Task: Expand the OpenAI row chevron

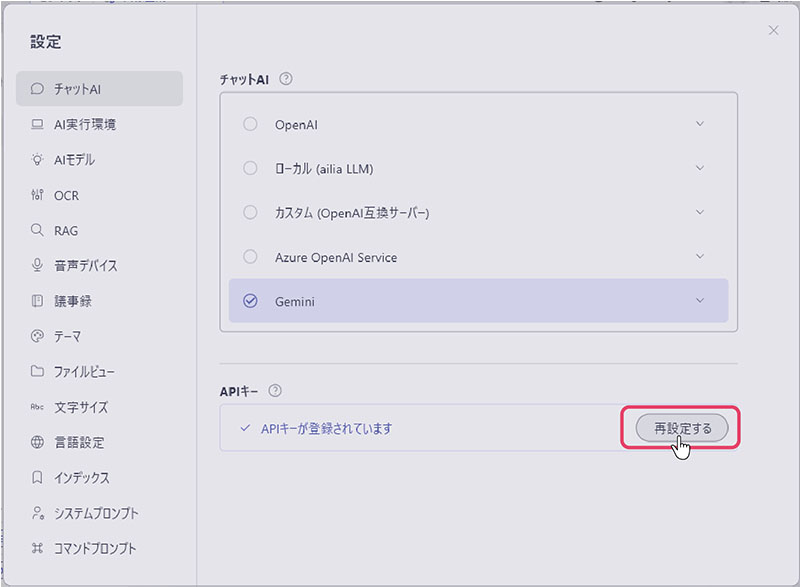Action: 700,124
